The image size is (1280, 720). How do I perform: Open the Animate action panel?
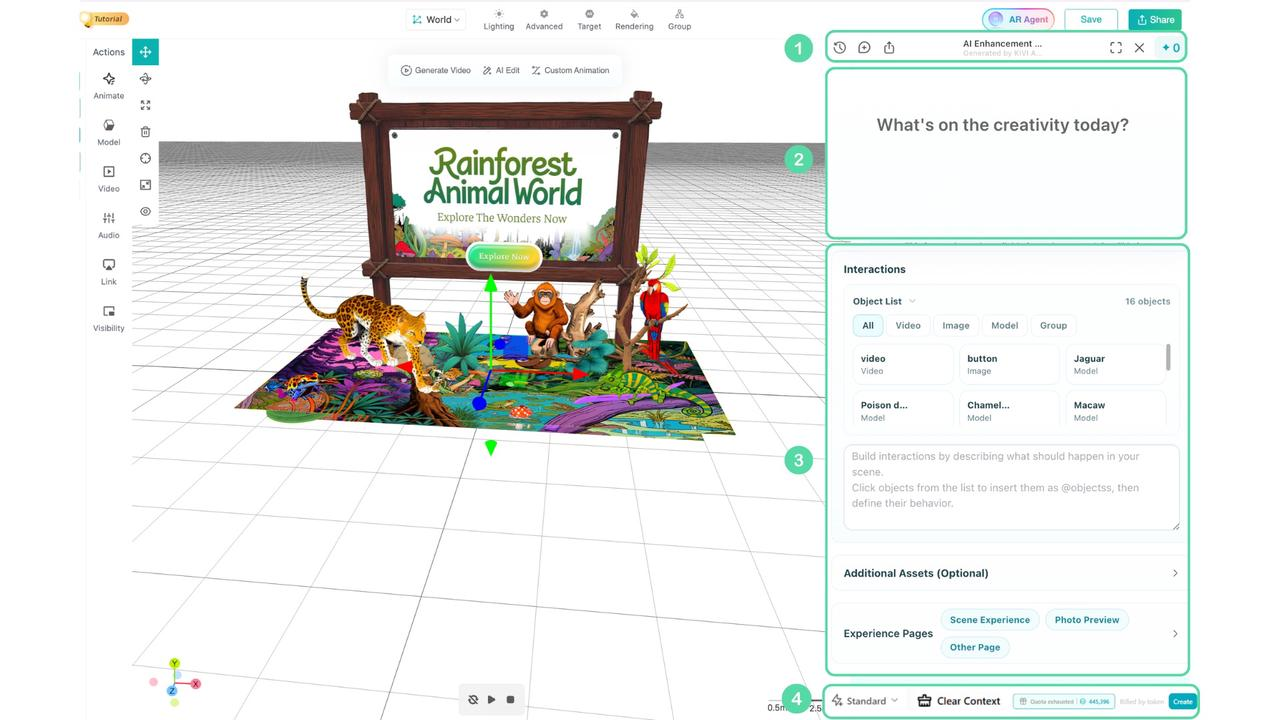tap(108, 85)
